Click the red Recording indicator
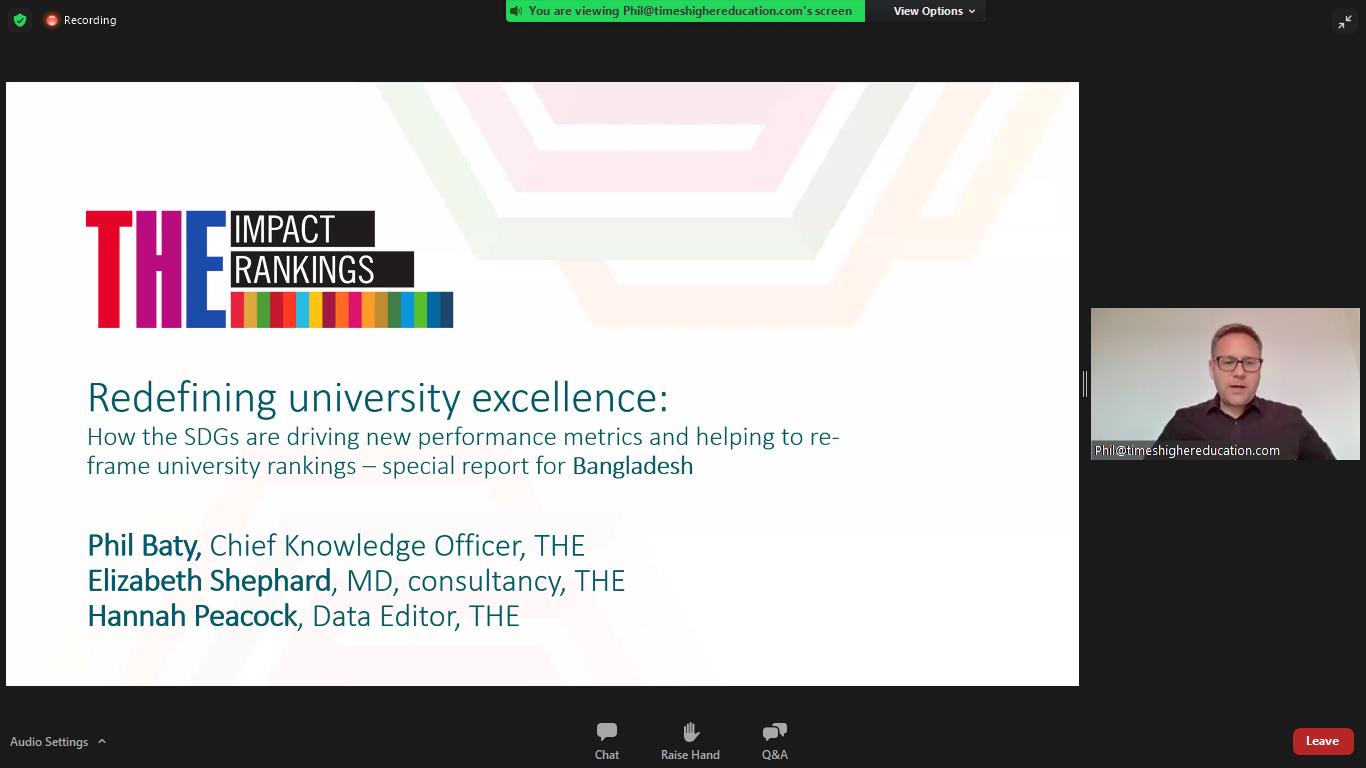The width and height of the screenshot is (1366, 768). point(51,20)
